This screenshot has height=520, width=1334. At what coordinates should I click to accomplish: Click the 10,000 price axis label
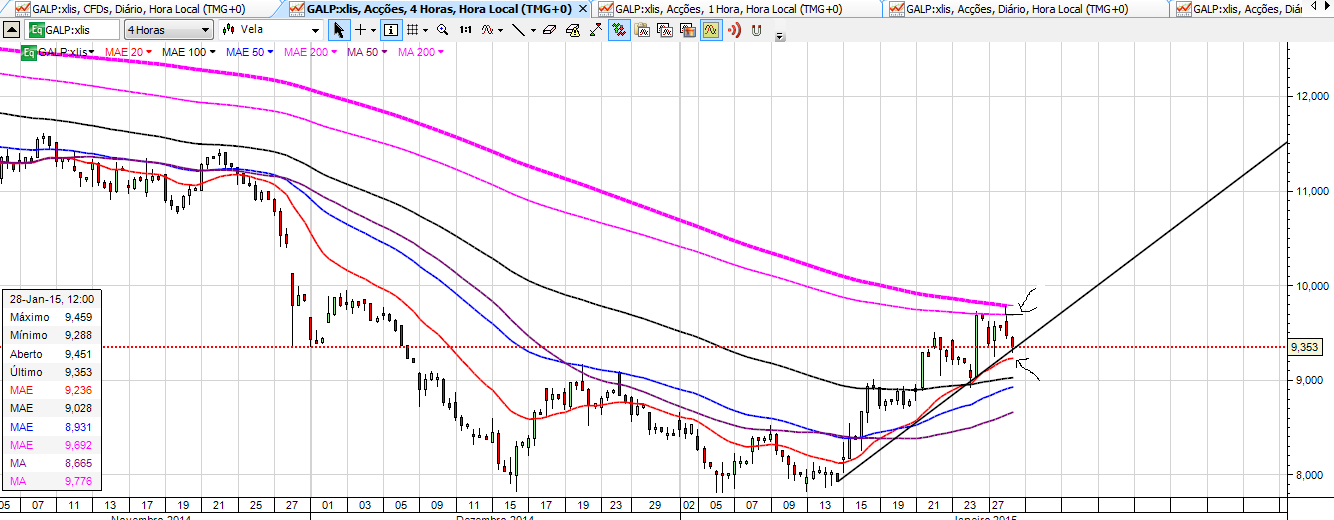pyautogui.click(x=1310, y=285)
